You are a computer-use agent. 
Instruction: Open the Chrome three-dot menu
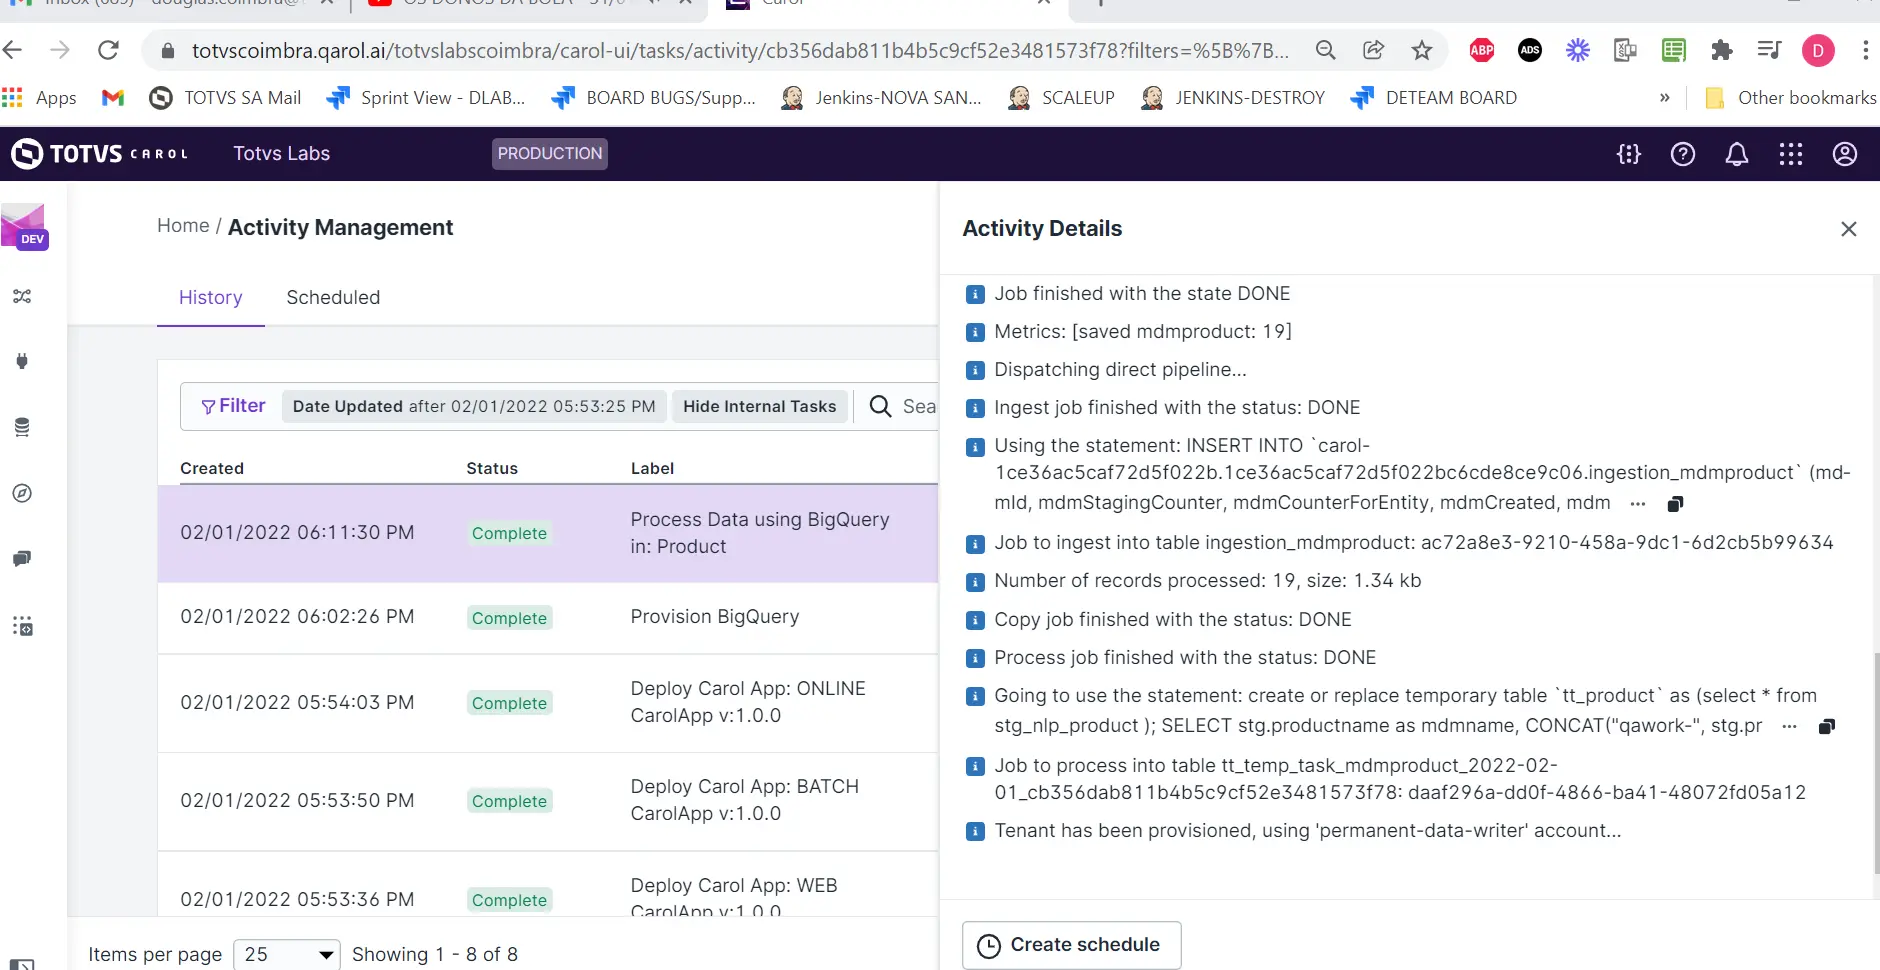[1865, 50]
